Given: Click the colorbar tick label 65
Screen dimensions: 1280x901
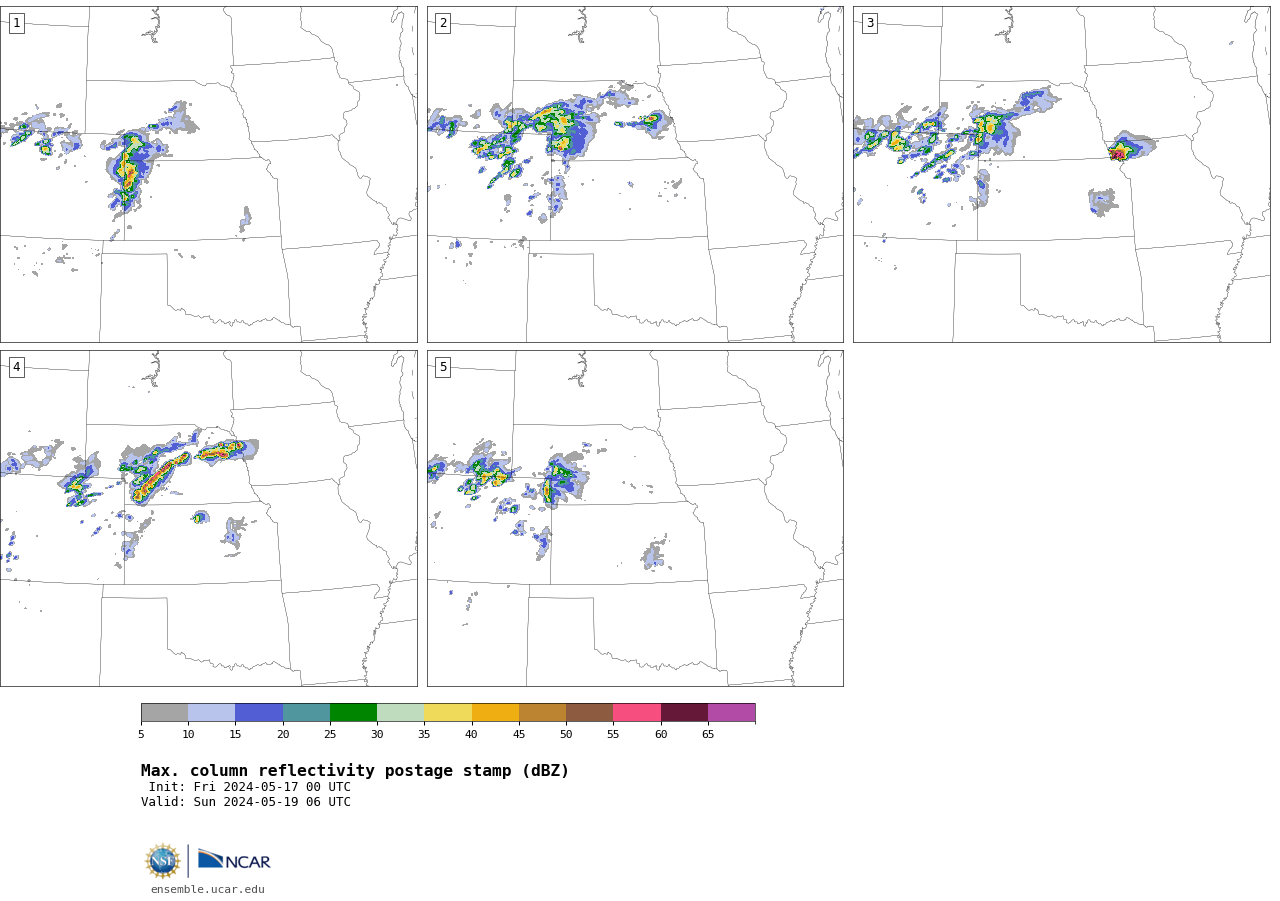Looking at the screenshot, I should [x=708, y=734].
